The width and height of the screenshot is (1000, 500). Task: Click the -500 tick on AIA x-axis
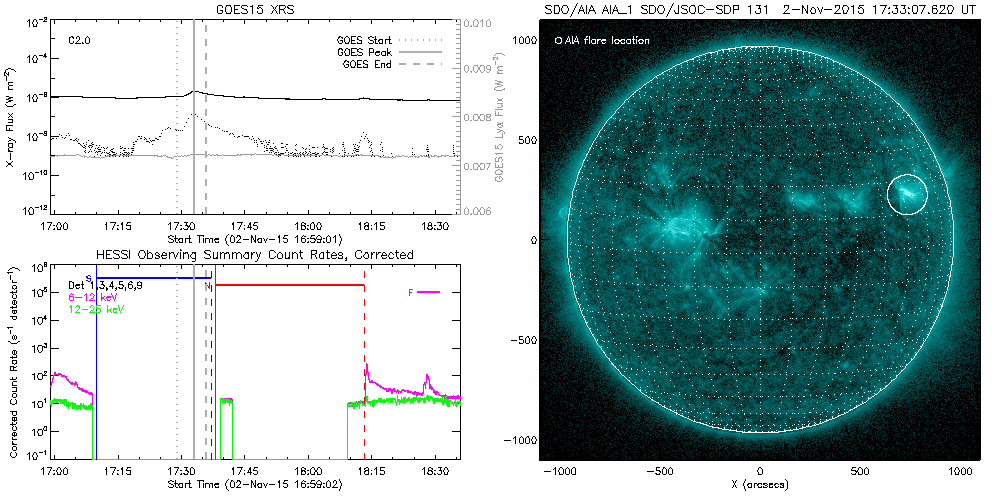pyautogui.click(x=659, y=473)
